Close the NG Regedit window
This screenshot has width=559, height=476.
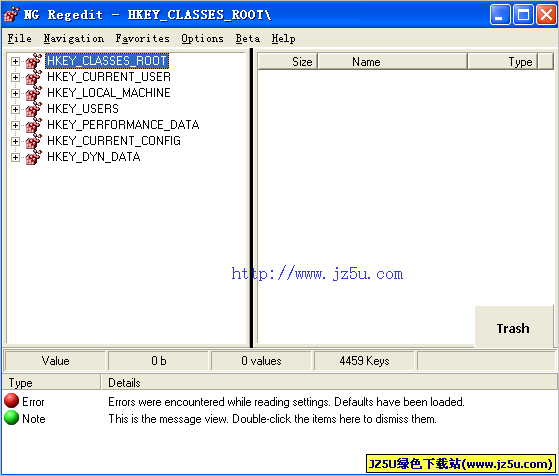[x=546, y=14]
